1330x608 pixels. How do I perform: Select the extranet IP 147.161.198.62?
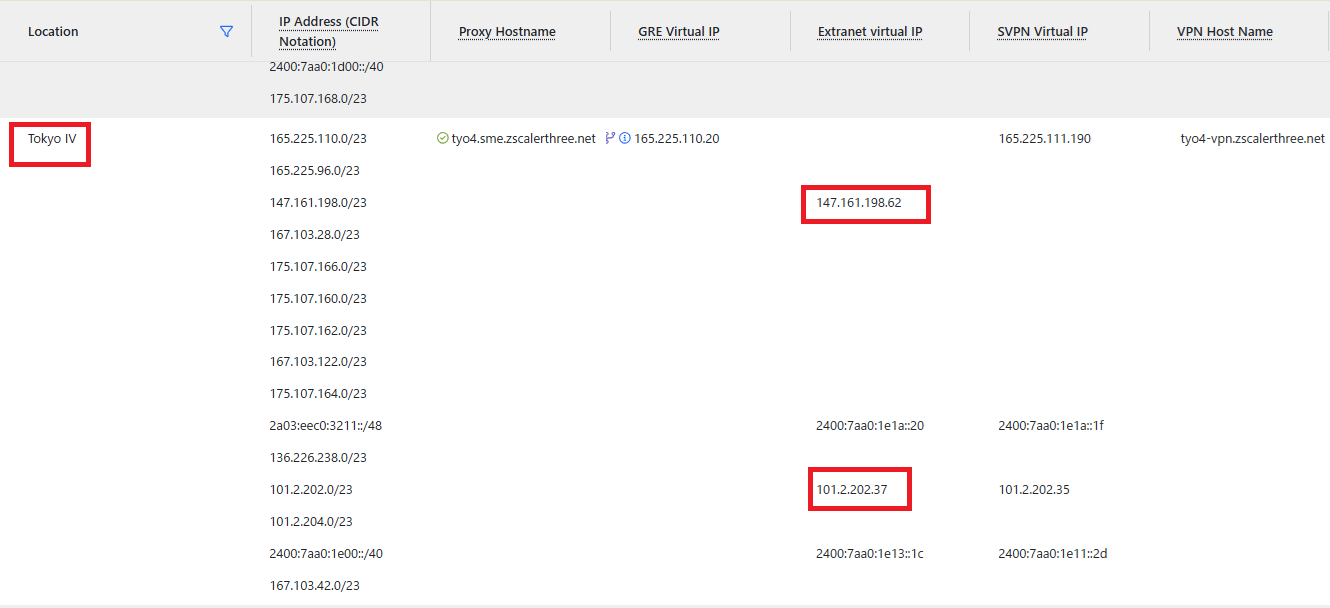point(859,203)
